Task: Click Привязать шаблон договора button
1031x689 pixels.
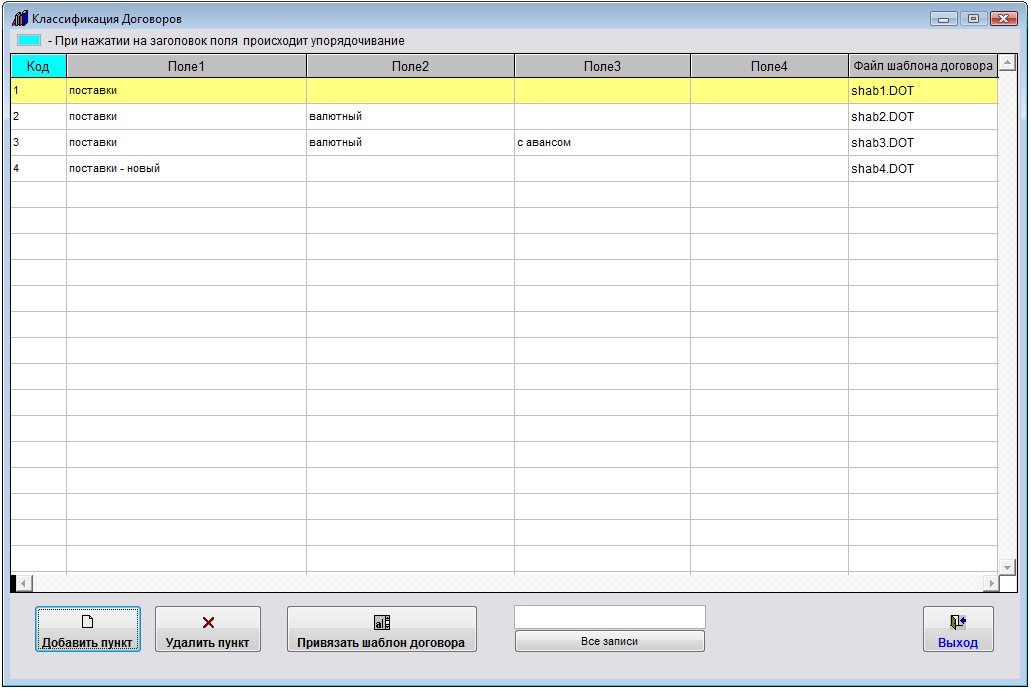Action: [381, 629]
